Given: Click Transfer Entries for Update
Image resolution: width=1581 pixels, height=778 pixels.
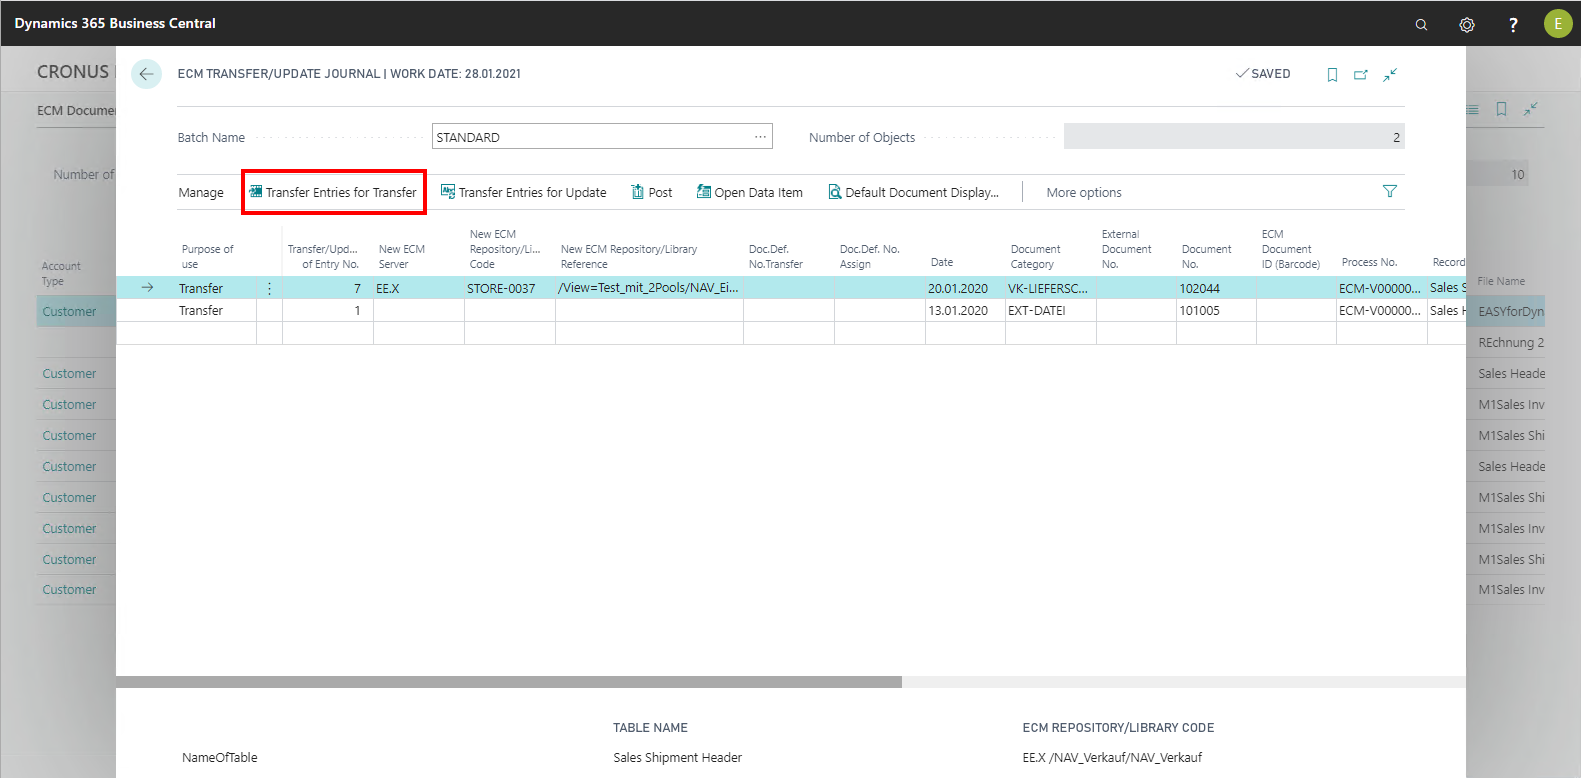Looking at the screenshot, I should click(x=524, y=193).
